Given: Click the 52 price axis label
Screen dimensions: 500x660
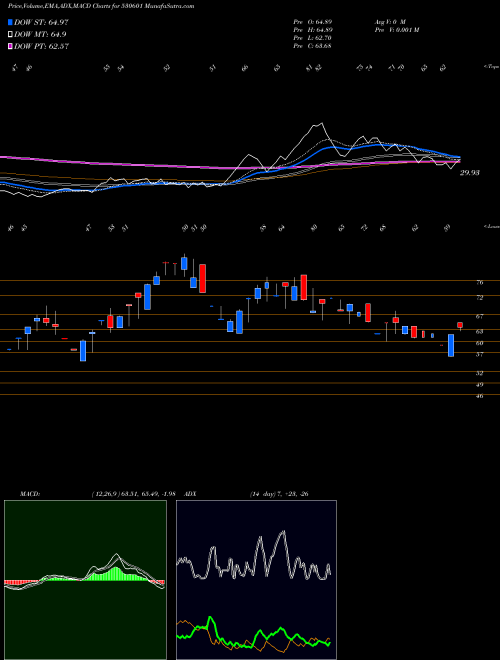Looking at the screenshot, I should coord(479,373).
